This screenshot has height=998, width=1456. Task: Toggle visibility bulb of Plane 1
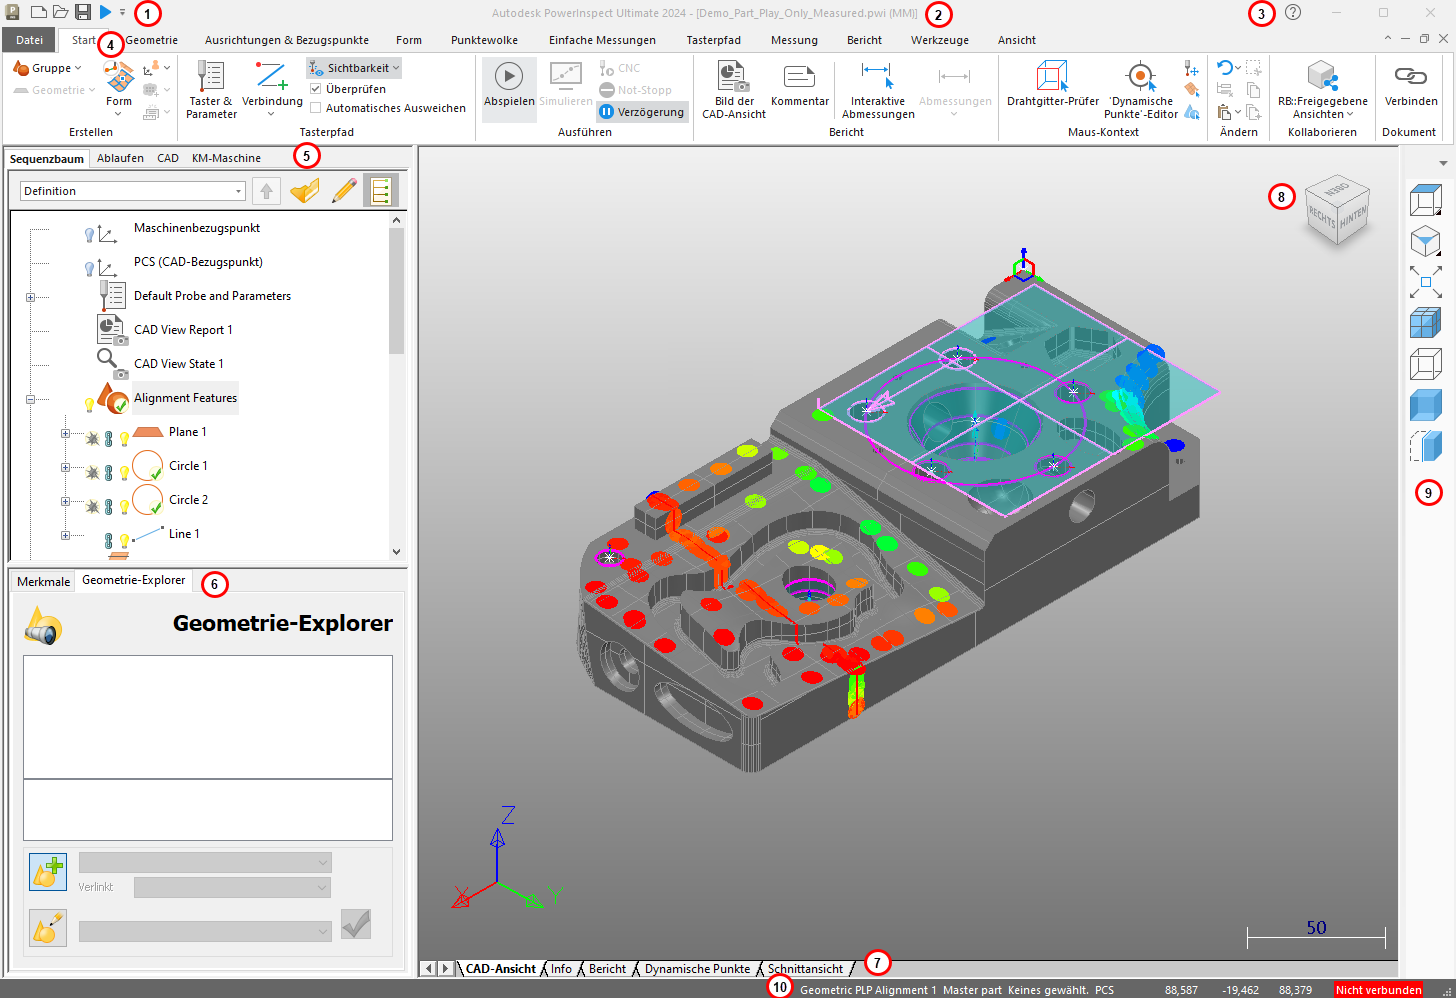coord(124,439)
